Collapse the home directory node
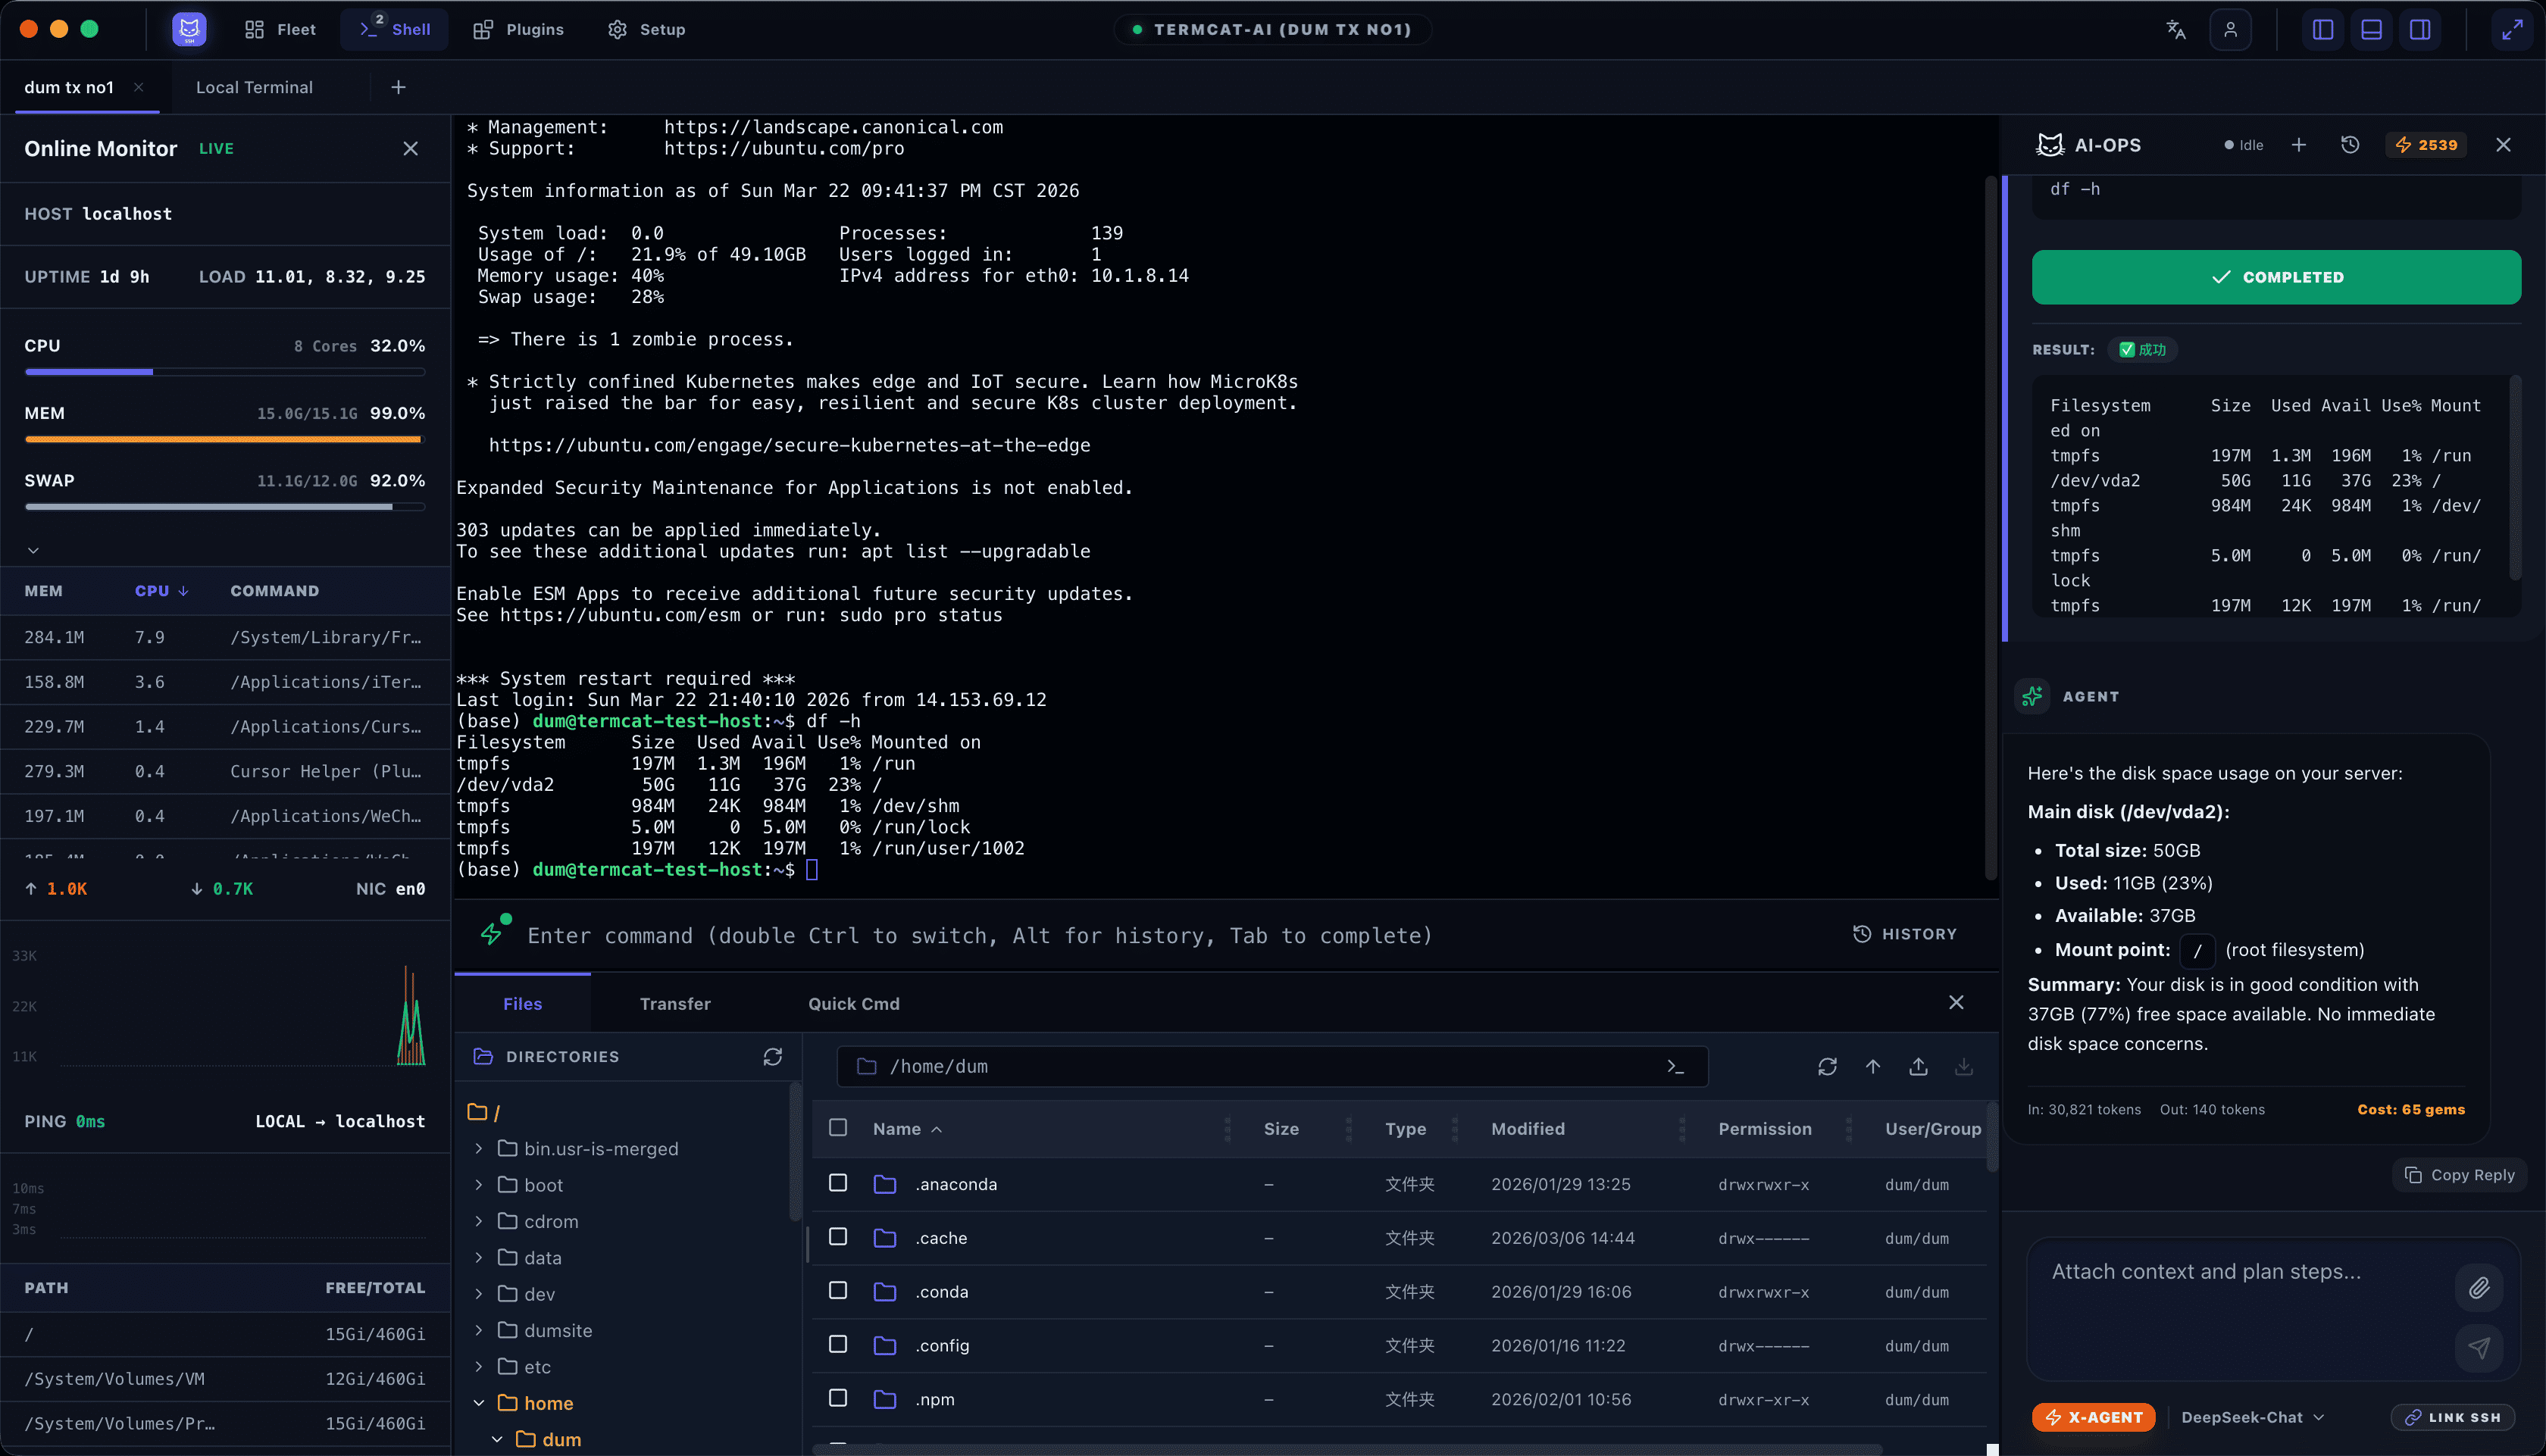The width and height of the screenshot is (2546, 1456). click(x=479, y=1403)
